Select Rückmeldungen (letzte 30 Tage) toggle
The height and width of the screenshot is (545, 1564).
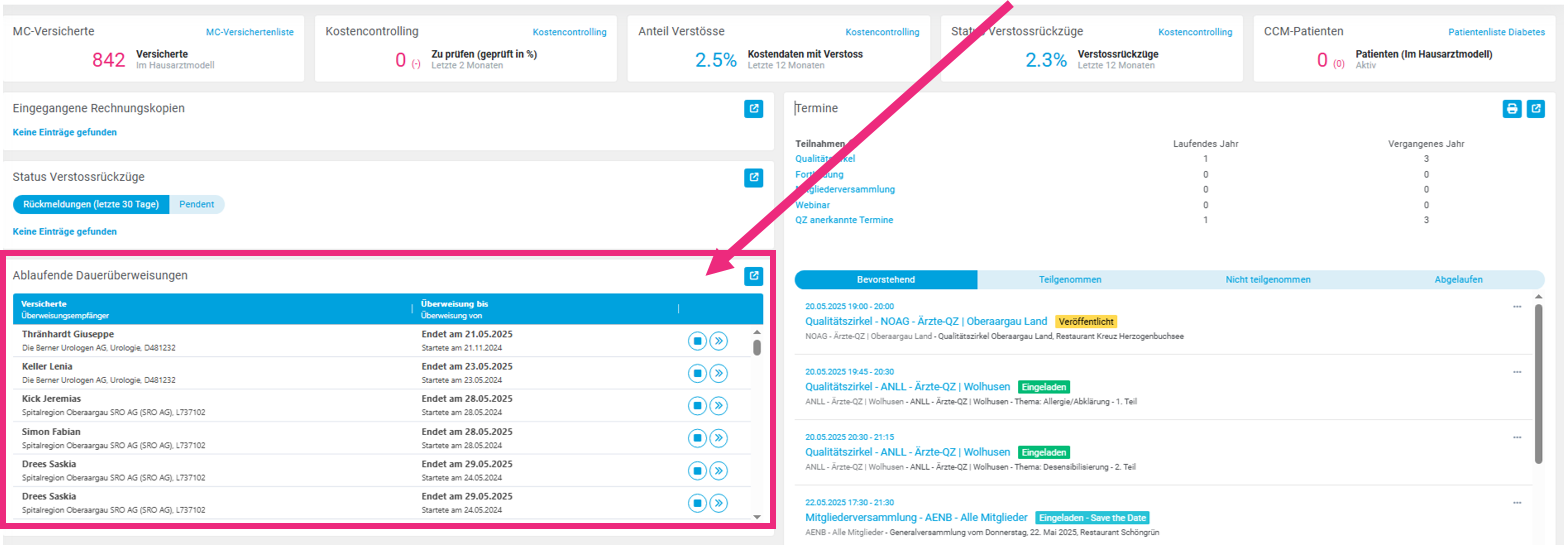pos(91,204)
